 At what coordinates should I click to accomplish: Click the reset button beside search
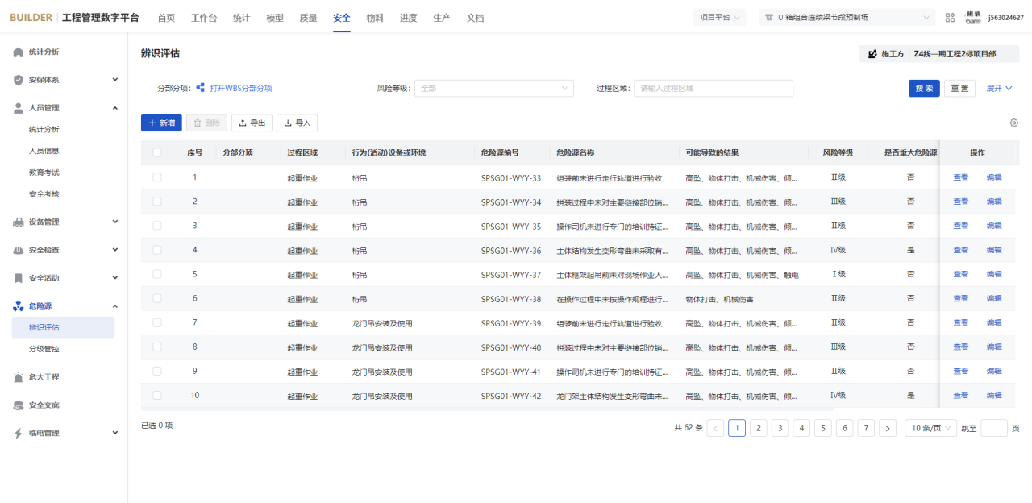960,88
